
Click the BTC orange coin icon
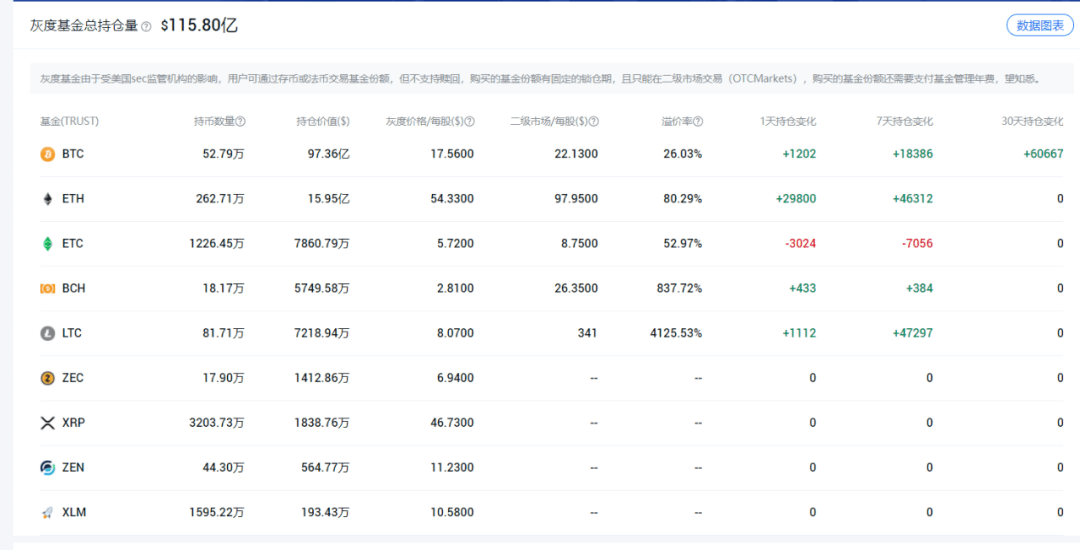48,154
